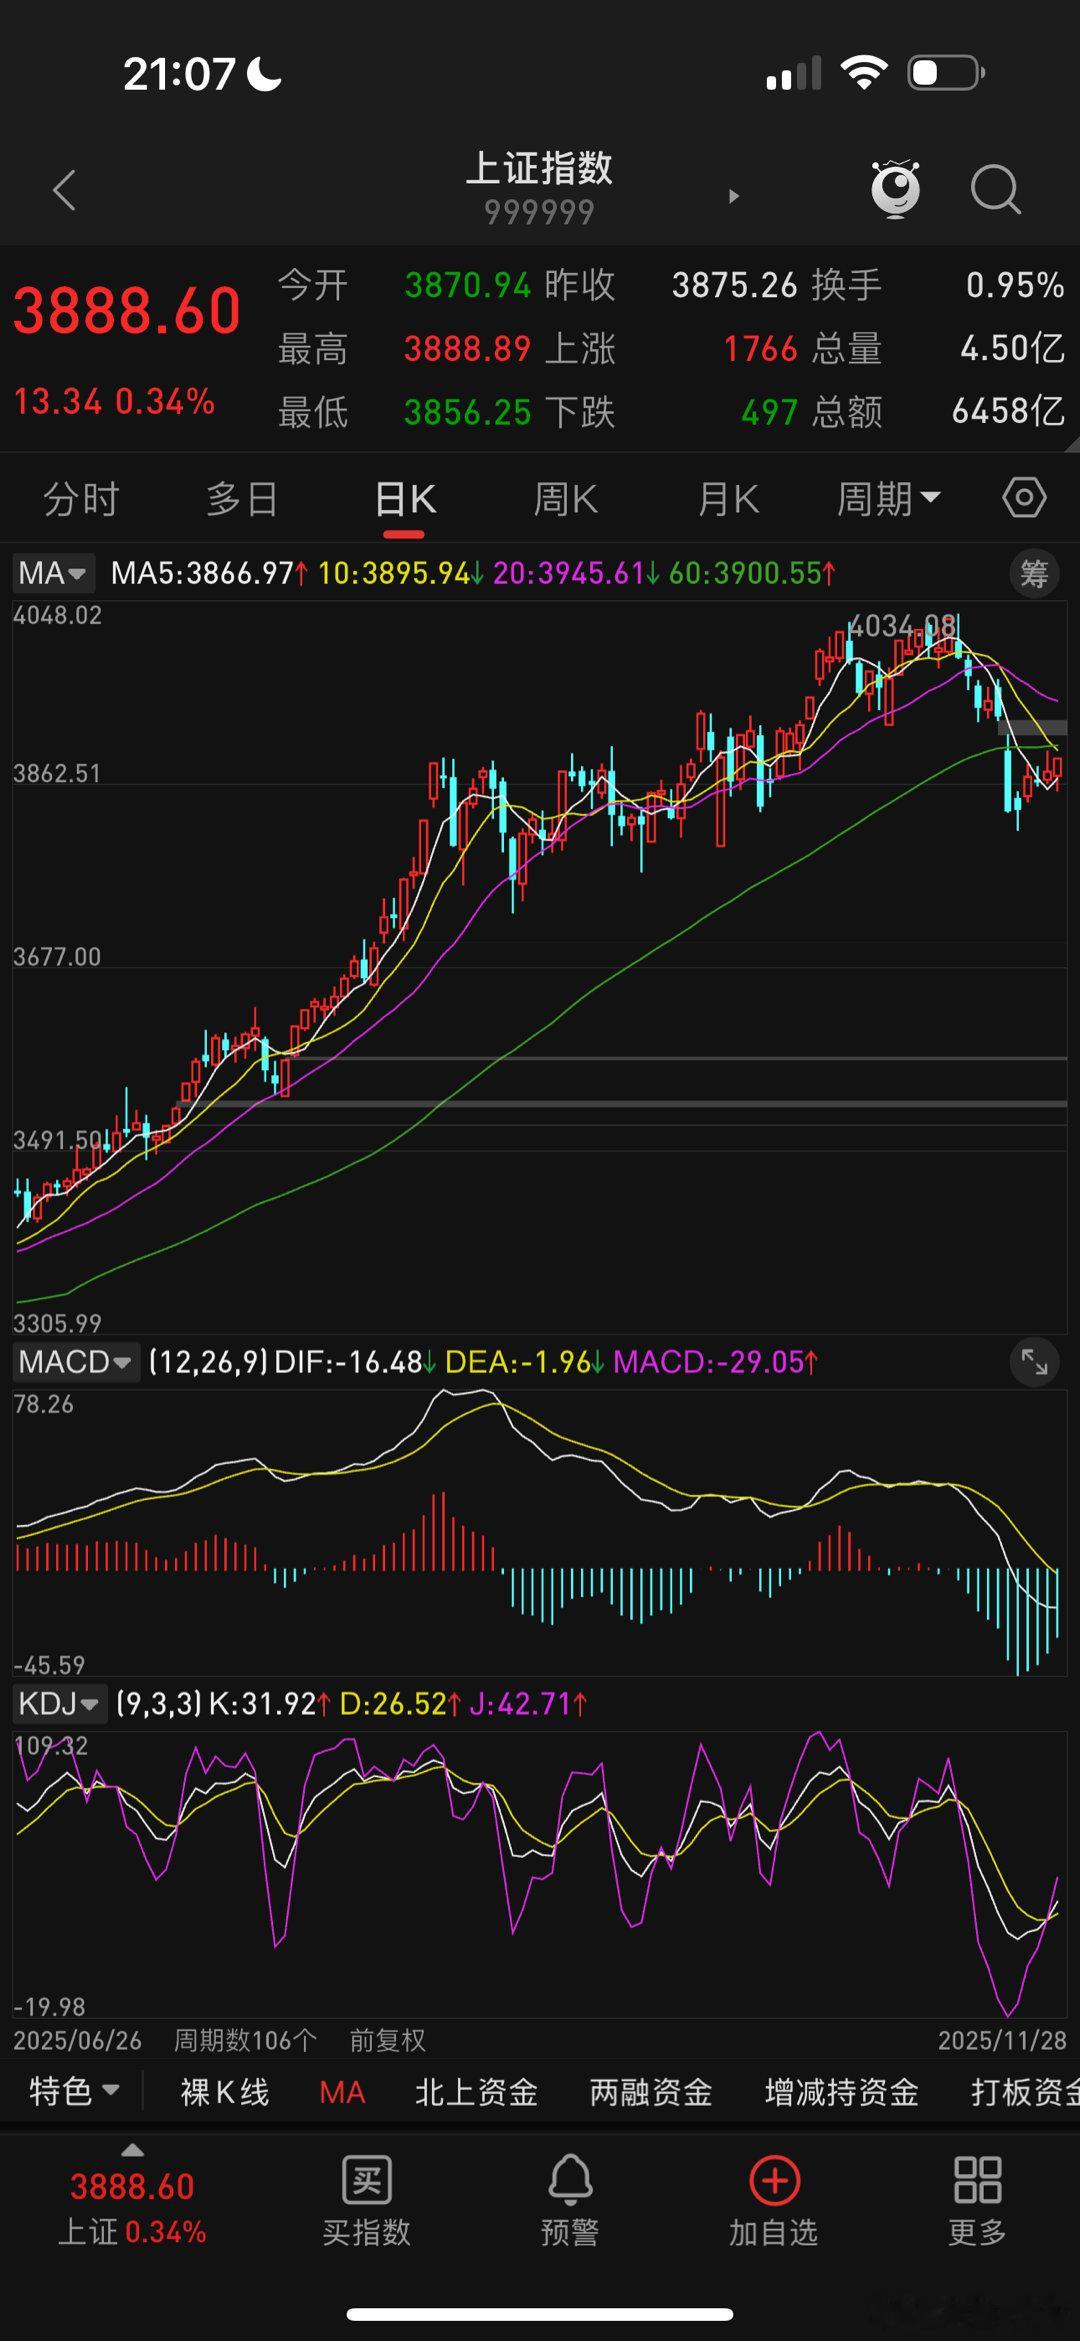Screen dimensions: 1080x2341
Task: Select 打板资金 overlay option
Action: 1025,2092
